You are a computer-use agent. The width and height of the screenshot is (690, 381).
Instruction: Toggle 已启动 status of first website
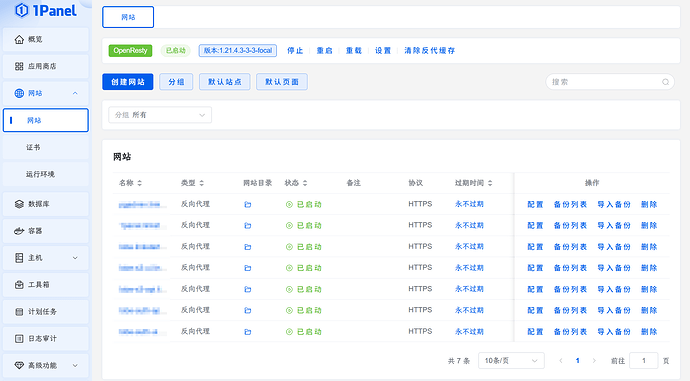tap(304, 205)
